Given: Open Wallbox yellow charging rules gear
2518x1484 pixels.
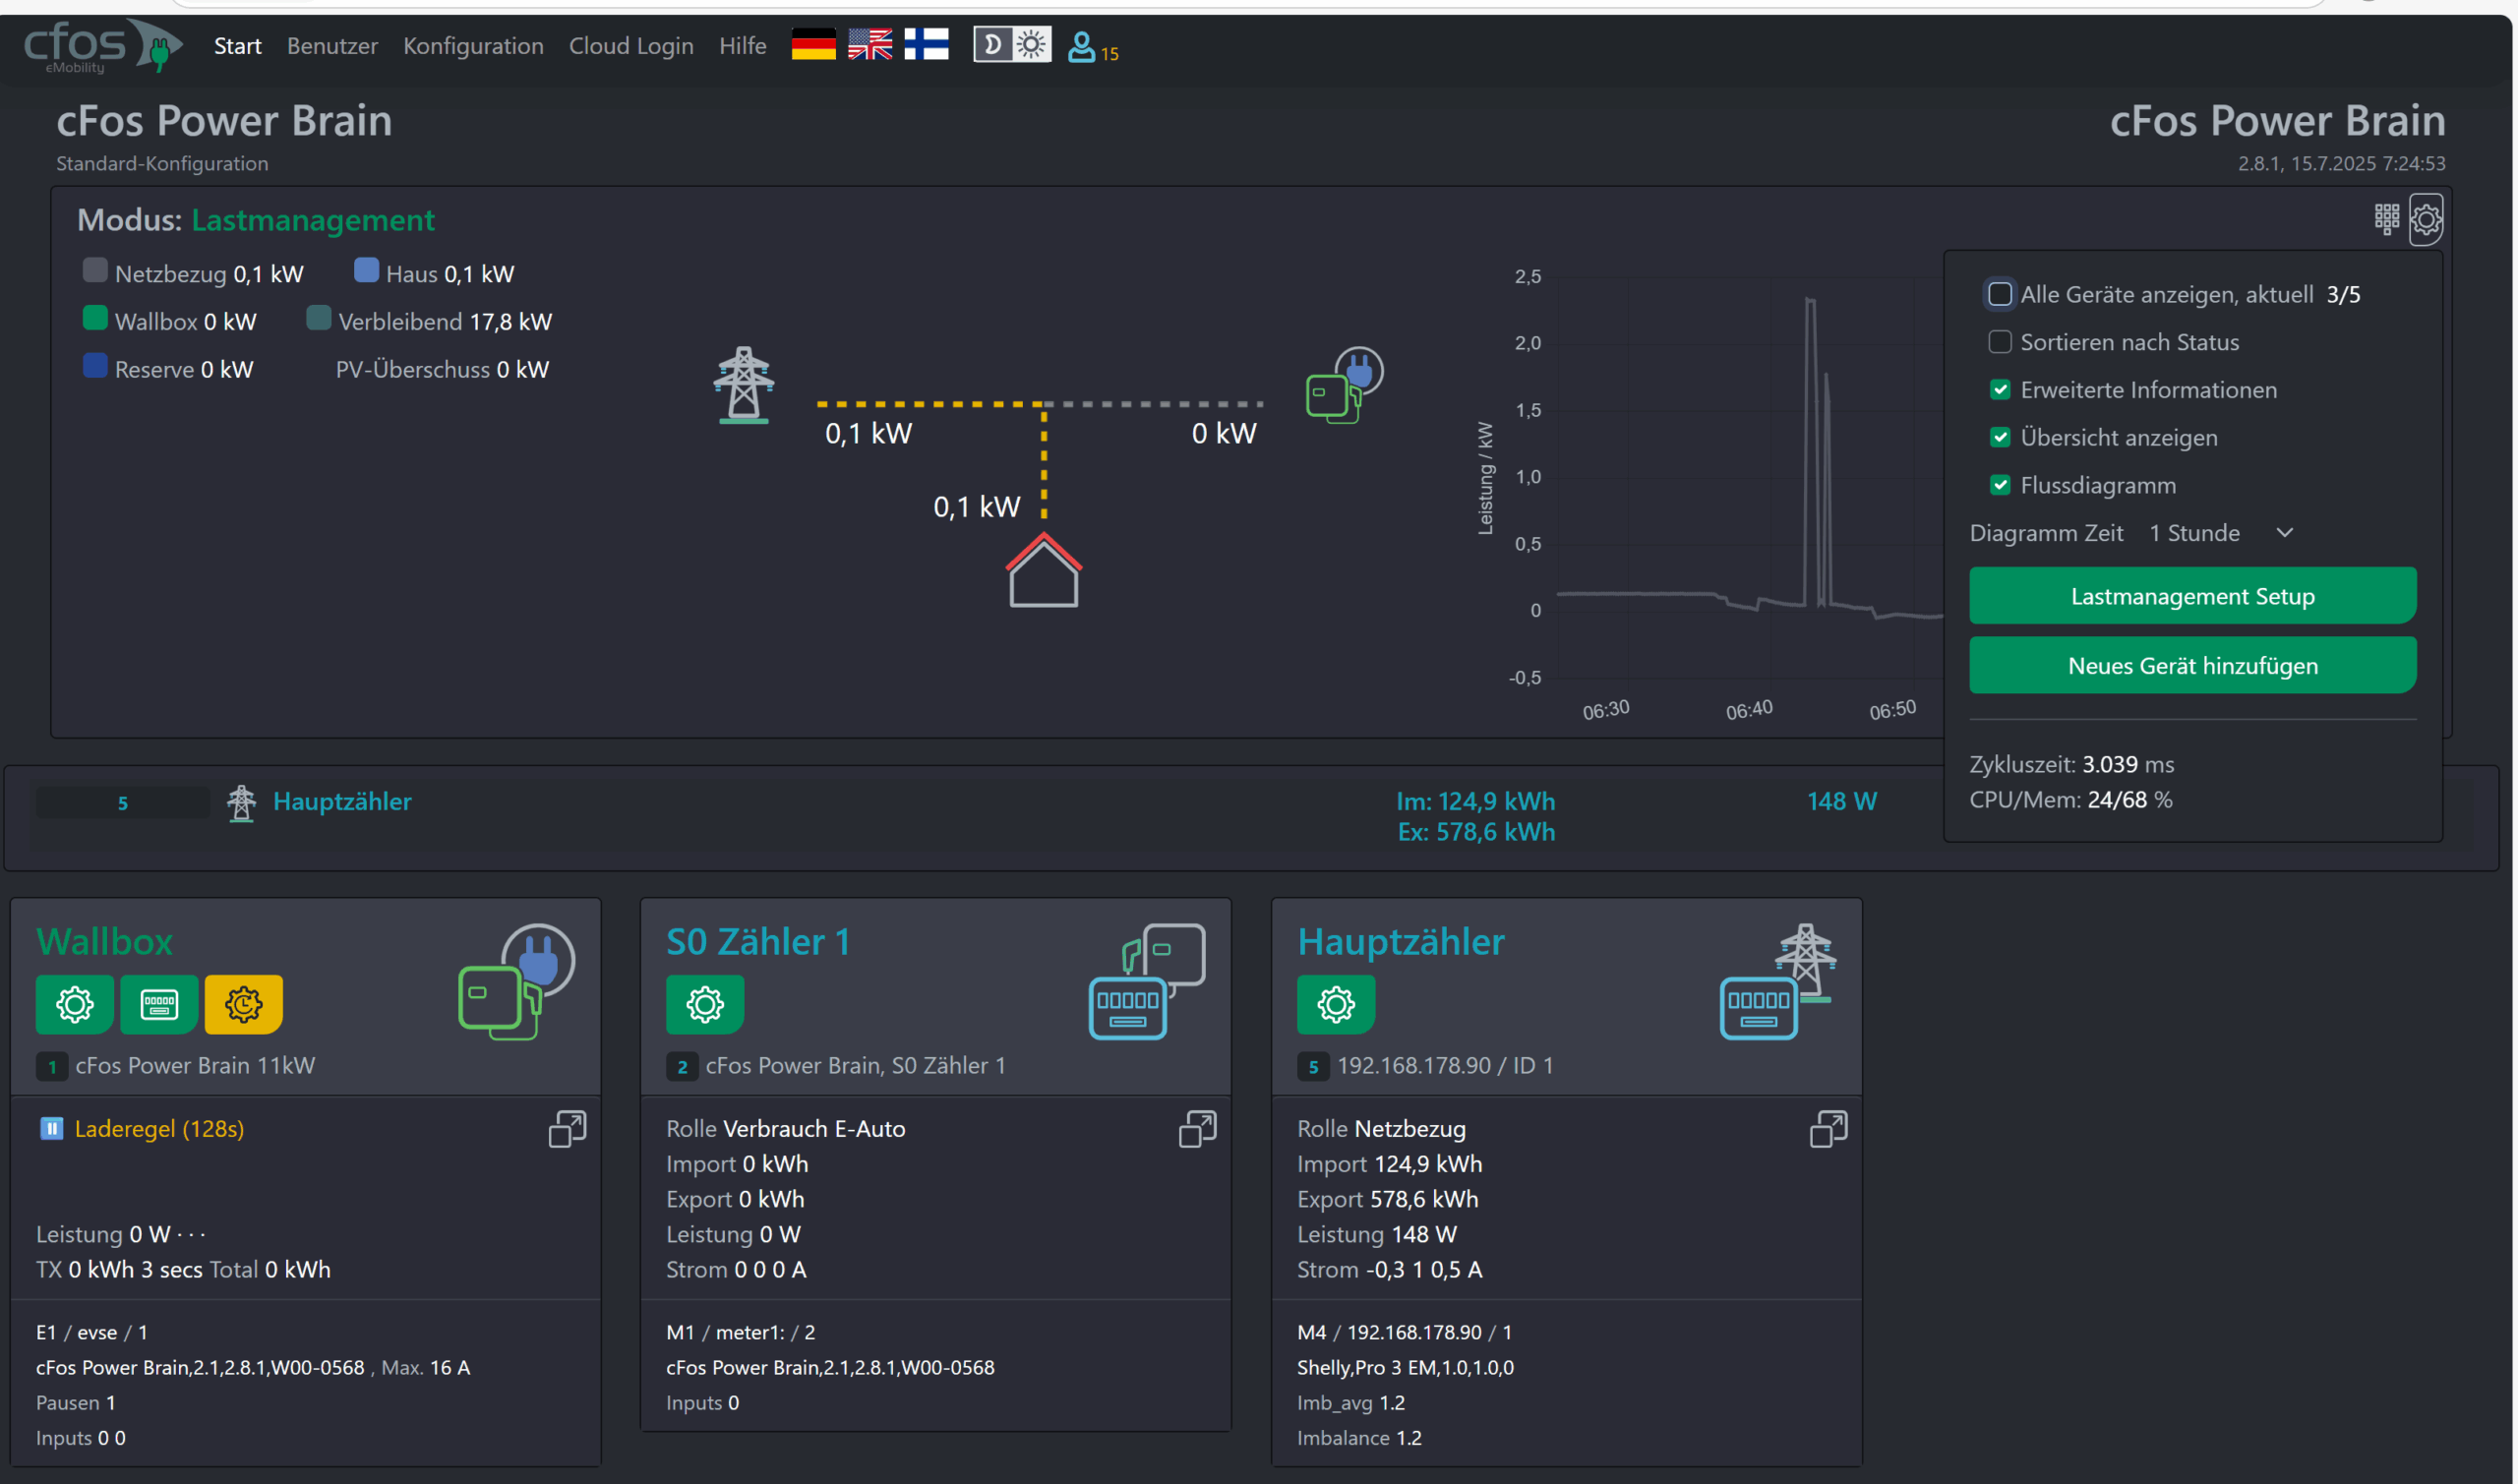Looking at the screenshot, I should (x=243, y=1004).
